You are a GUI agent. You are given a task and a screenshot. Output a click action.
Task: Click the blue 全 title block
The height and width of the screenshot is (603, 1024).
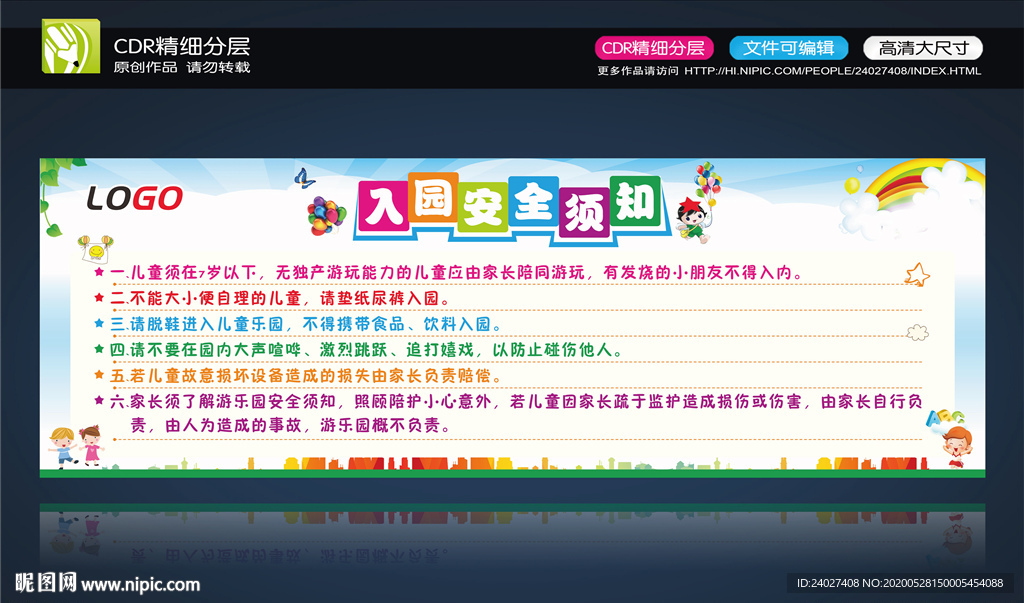(x=534, y=201)
